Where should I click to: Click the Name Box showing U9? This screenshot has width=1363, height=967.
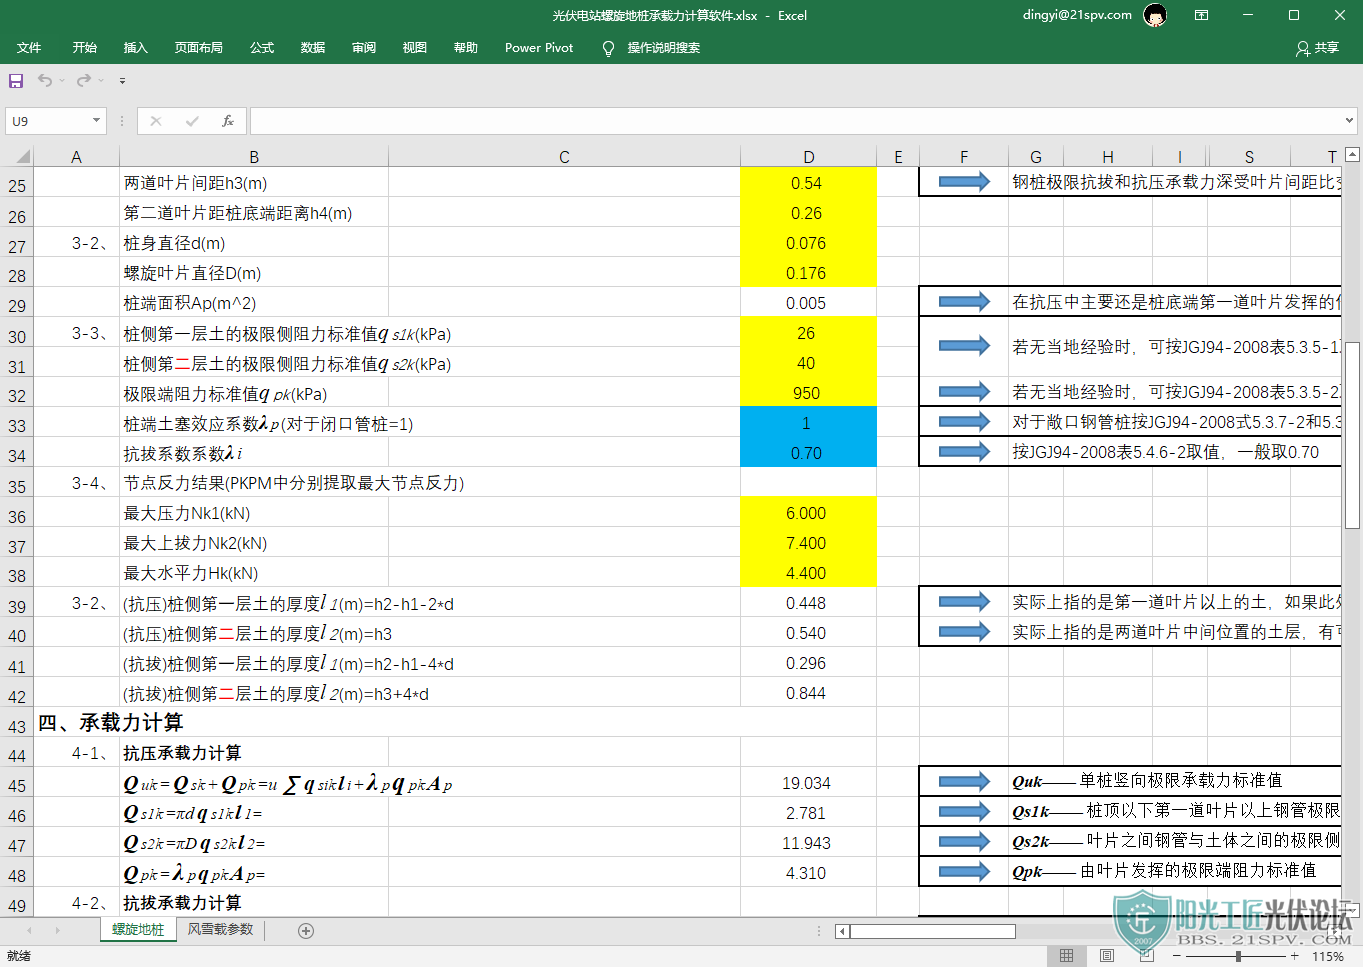(47, 121)
